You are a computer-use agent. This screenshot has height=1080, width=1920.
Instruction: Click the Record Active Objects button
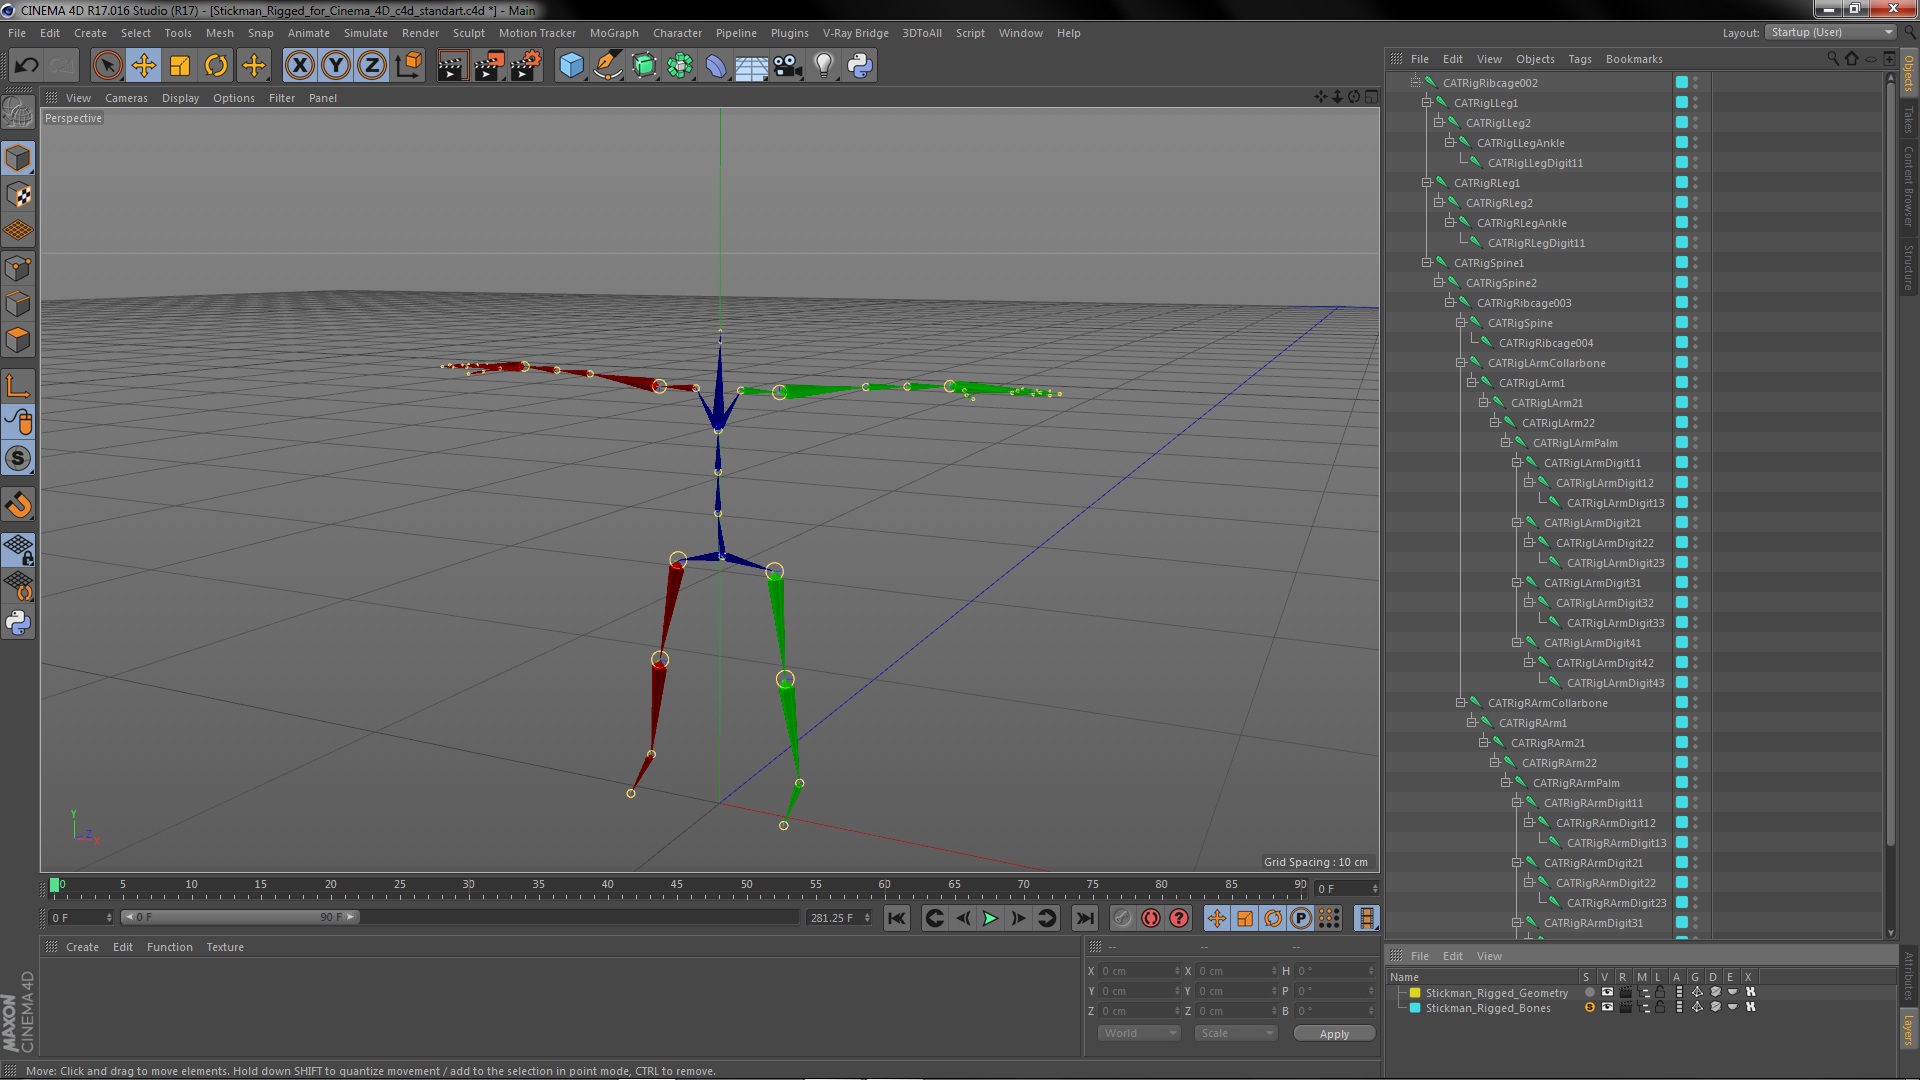click(1123, 918)
